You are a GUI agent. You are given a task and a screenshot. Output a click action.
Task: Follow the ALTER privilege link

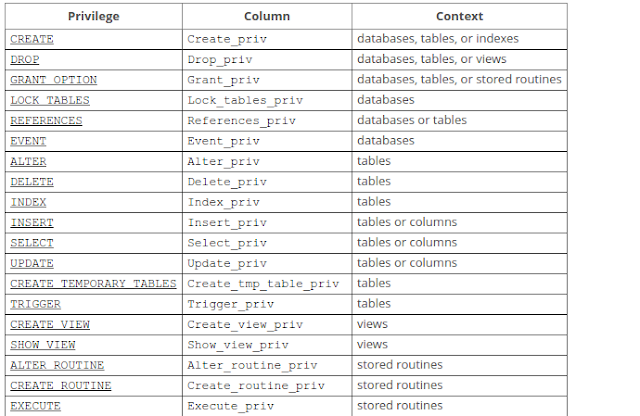click(28, 162)
